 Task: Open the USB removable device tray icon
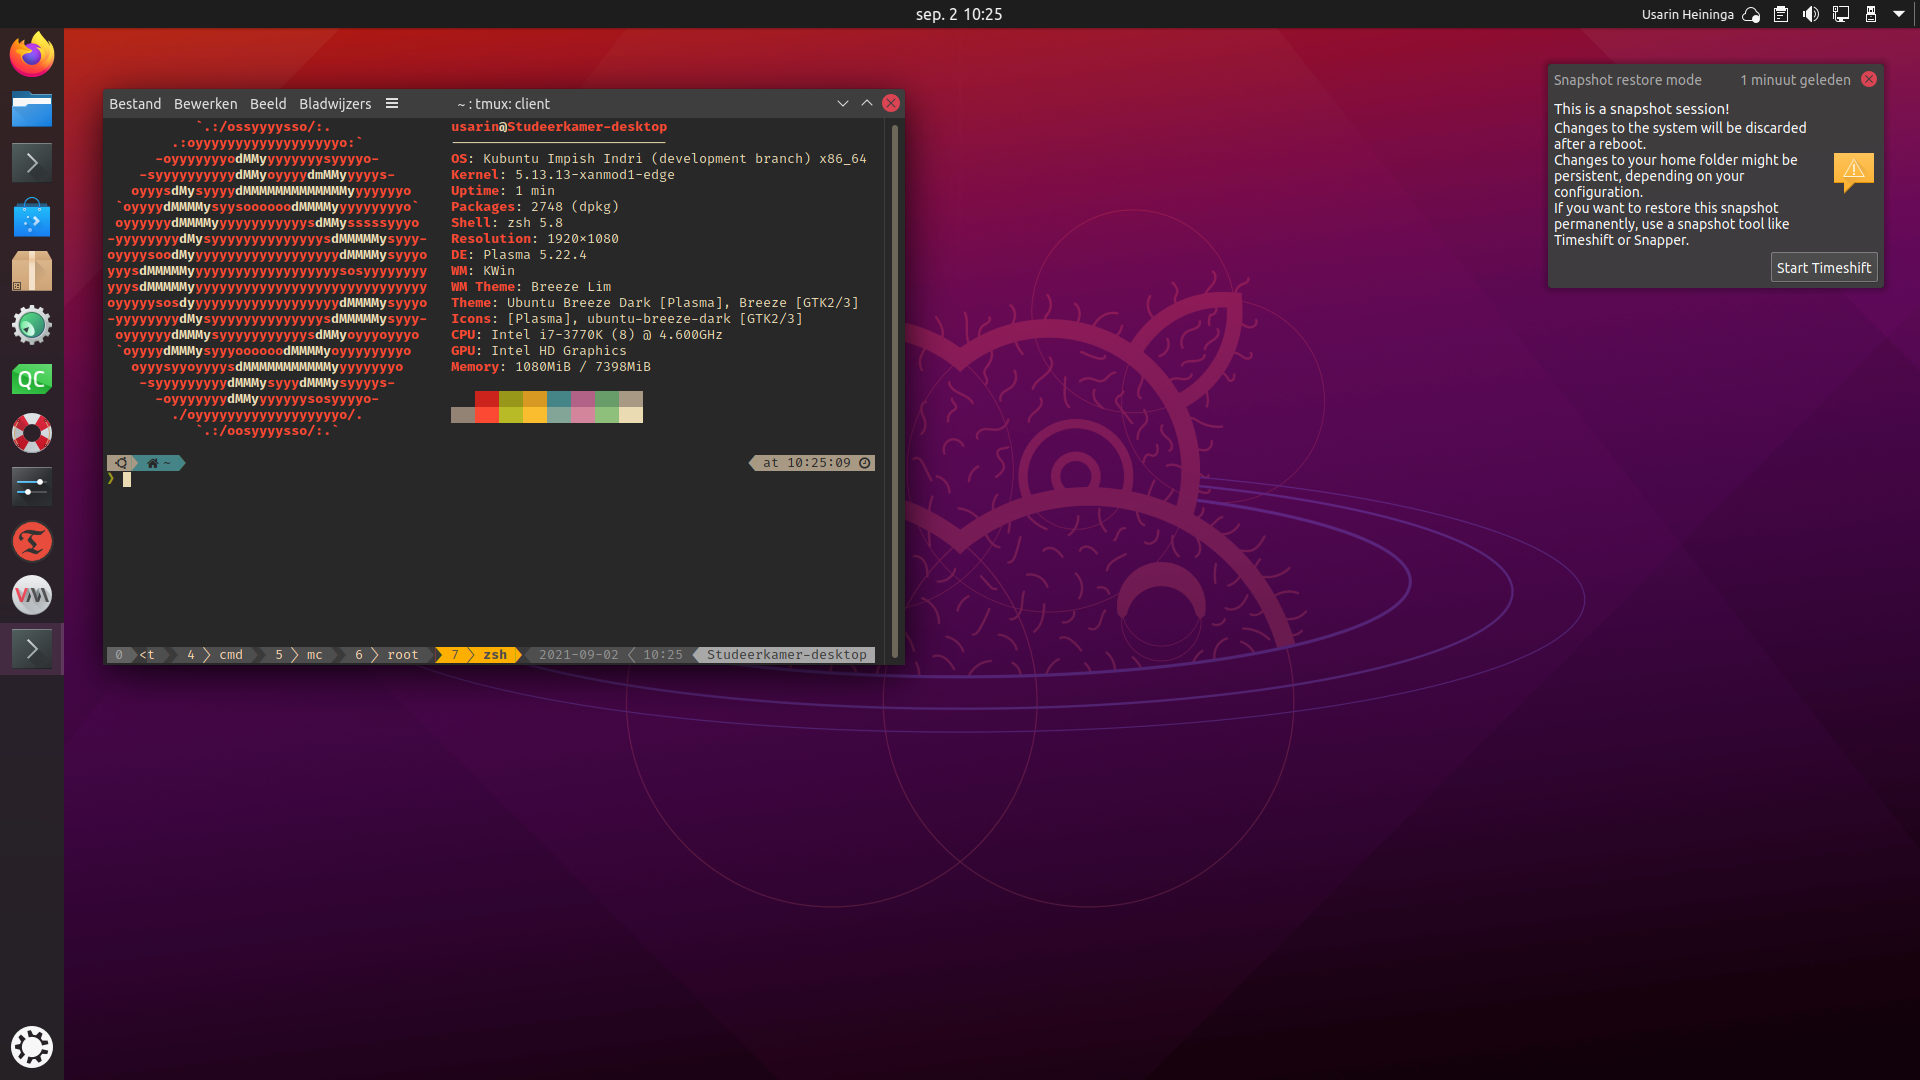pos(1871,14)
